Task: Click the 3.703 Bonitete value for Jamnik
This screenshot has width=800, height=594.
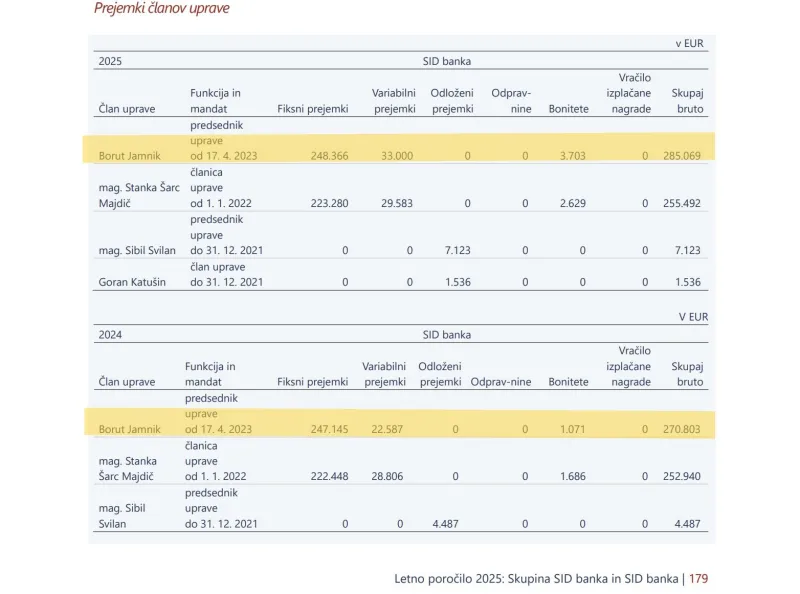Action: pyautogui.click(x=572, y=156)
